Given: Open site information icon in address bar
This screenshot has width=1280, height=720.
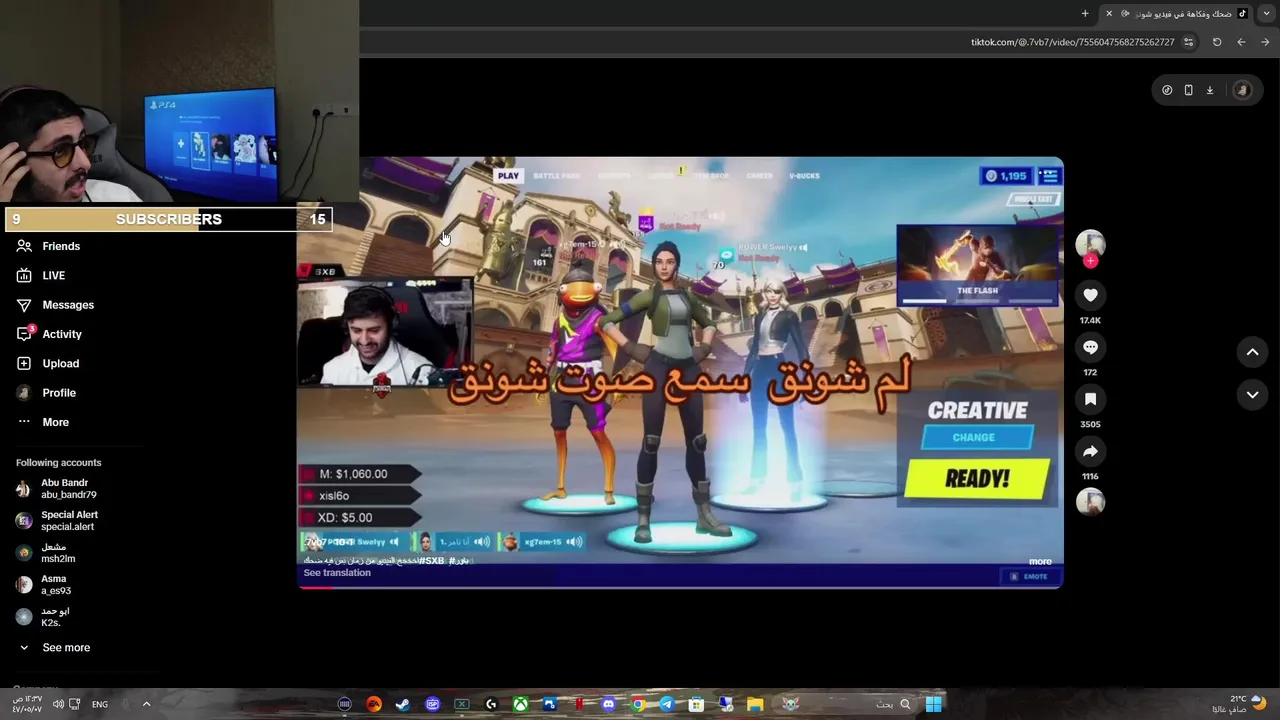Looking at the screenshot, I should 1188,42.
